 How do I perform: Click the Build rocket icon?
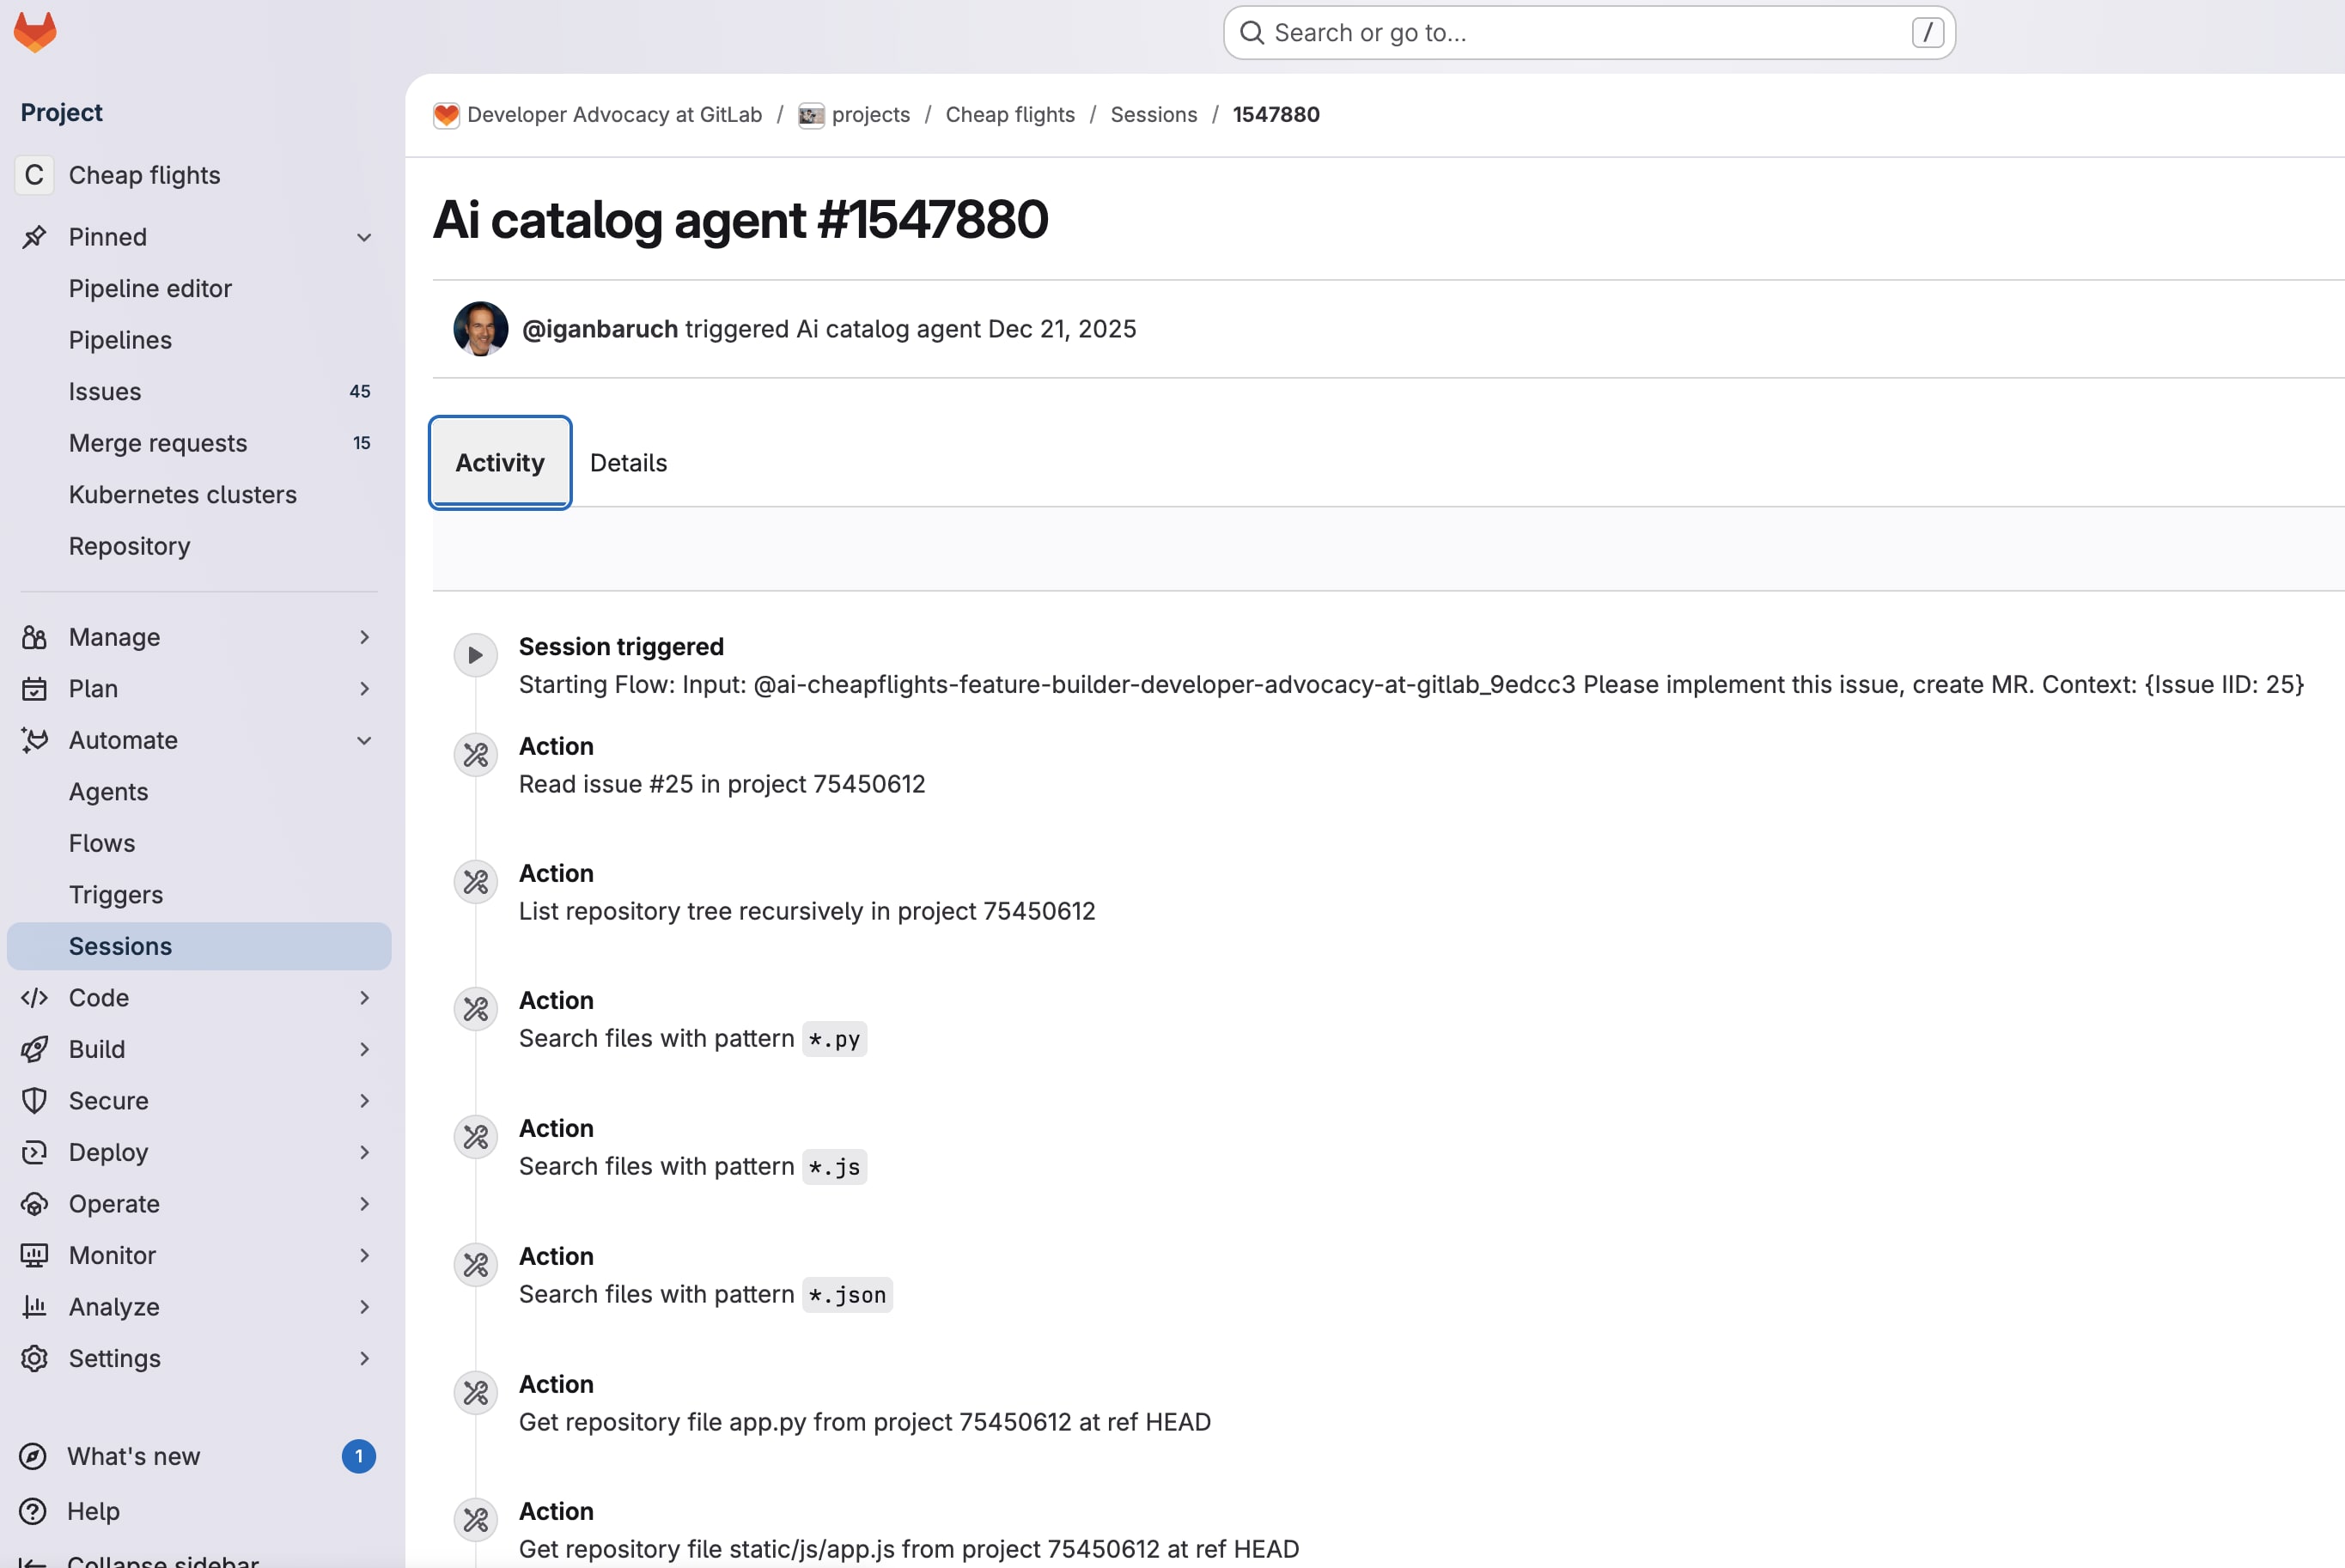tap(34, 1049)
